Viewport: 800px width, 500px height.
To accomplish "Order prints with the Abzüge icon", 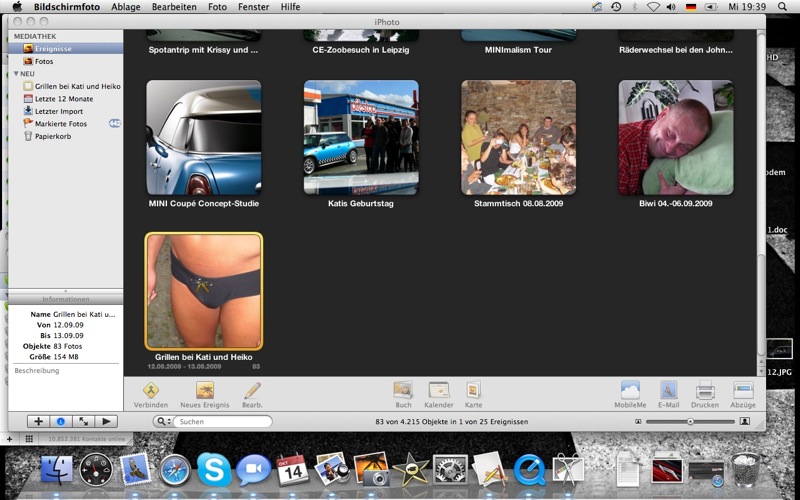I will point(742,391).
